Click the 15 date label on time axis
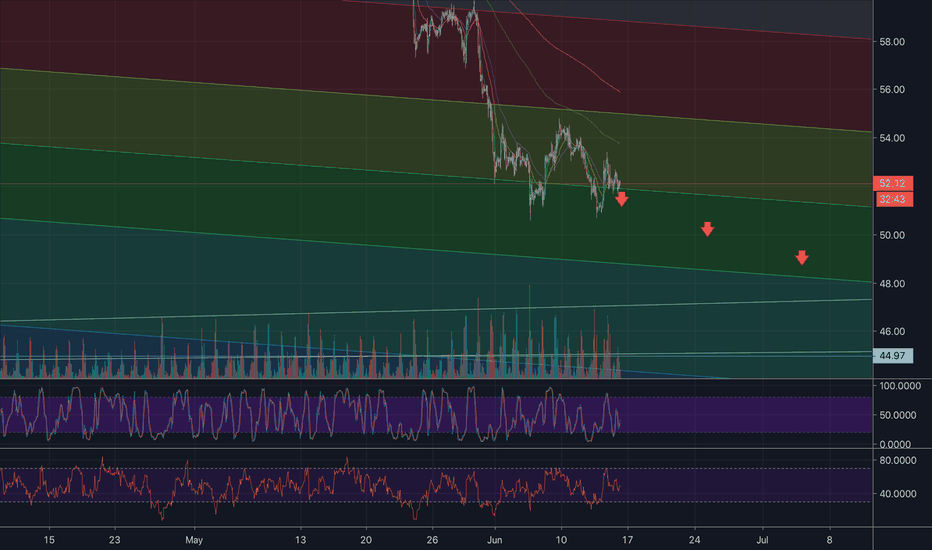This screenshot has width=932, height=550. click(x=49, y=540)
